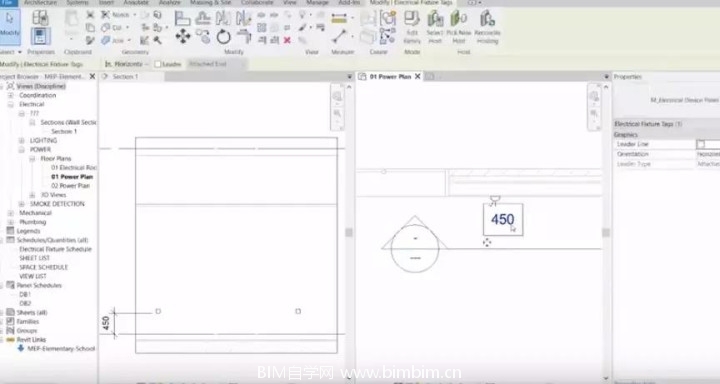Image resolution: width=720 pixels, height=384 pixels.
Task: Click the Cut to Clipboard scissors icon
Action: click(90, 15)
